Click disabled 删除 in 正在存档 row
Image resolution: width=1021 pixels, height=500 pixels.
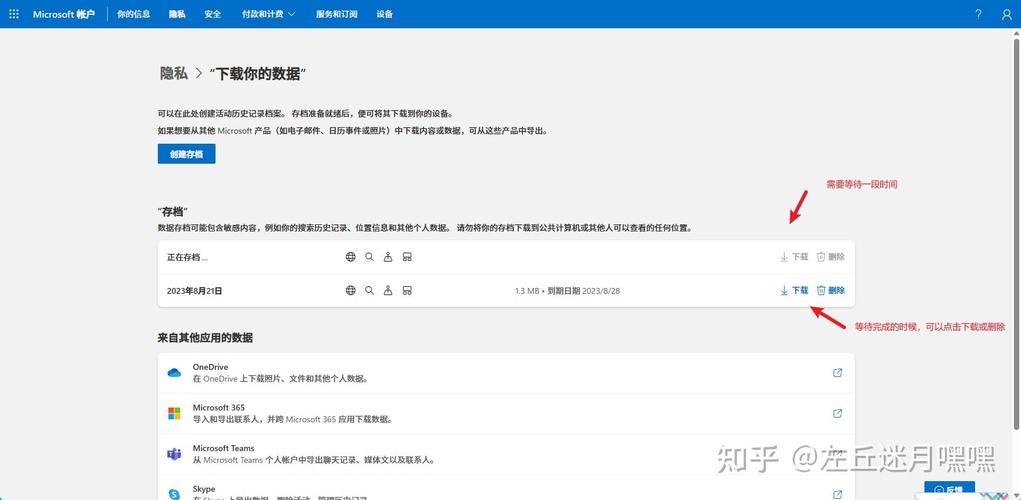tap(831, 257)
